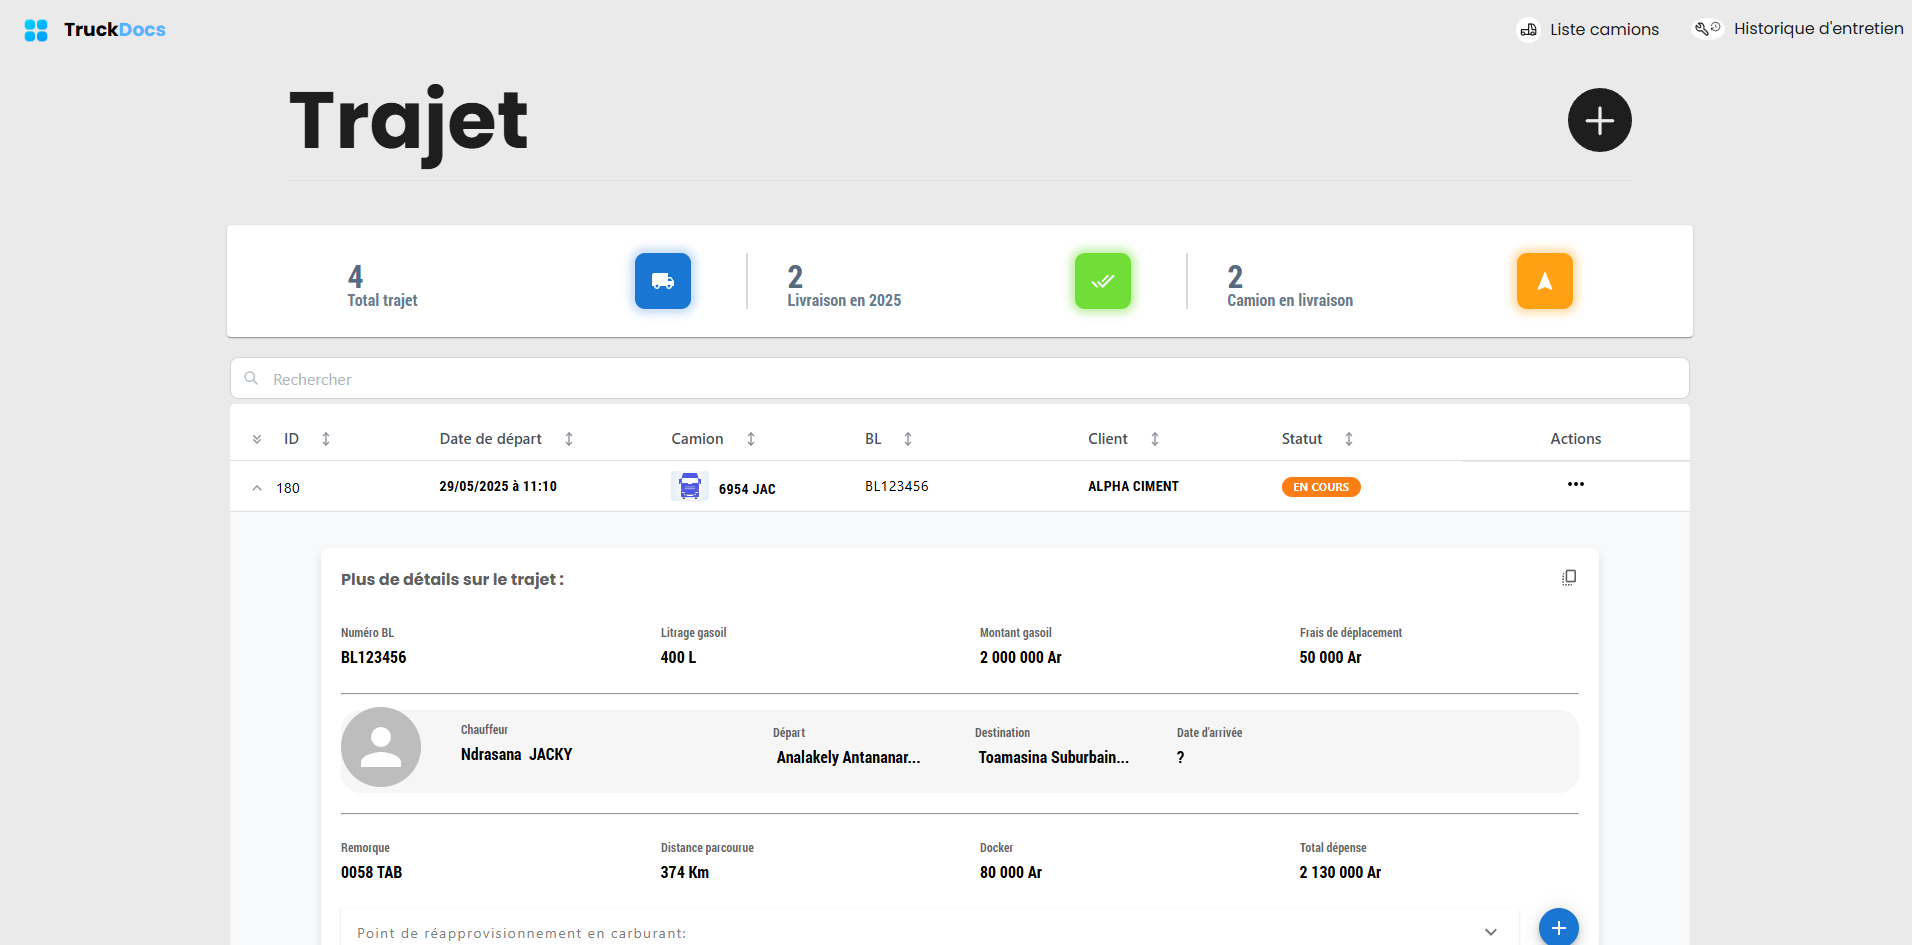Click the green double-check Livraison icon

click(x=1102, y=281)
